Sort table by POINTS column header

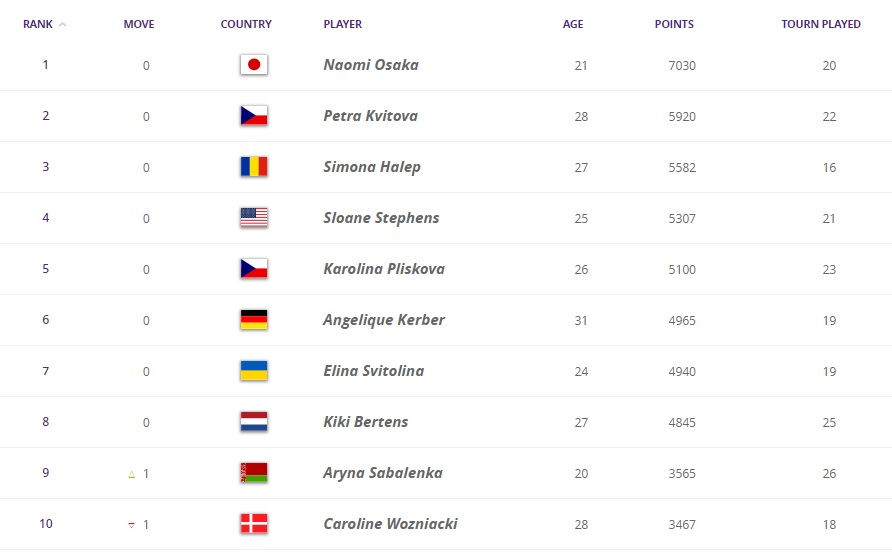pos(674,24)
